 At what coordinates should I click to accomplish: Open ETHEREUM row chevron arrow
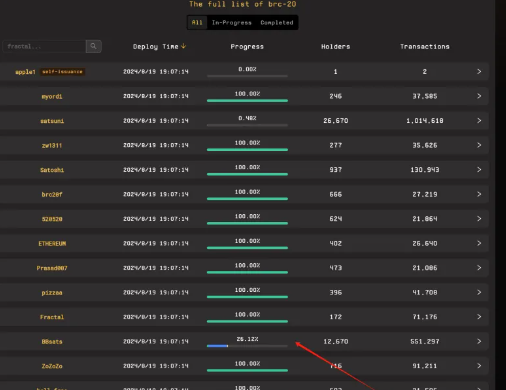[x=479, y=243]
